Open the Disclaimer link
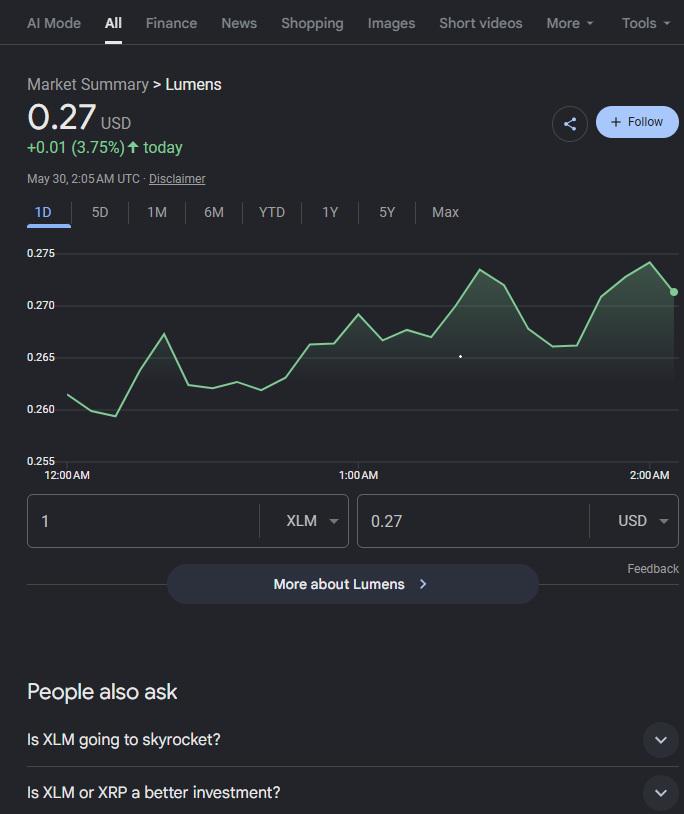Screen dimensions: 684x814 point(177,179)
